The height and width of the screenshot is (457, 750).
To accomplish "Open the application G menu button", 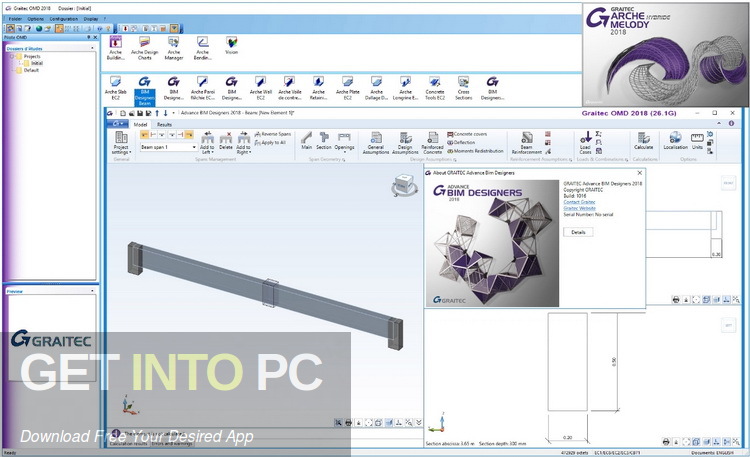I will 117,124.
